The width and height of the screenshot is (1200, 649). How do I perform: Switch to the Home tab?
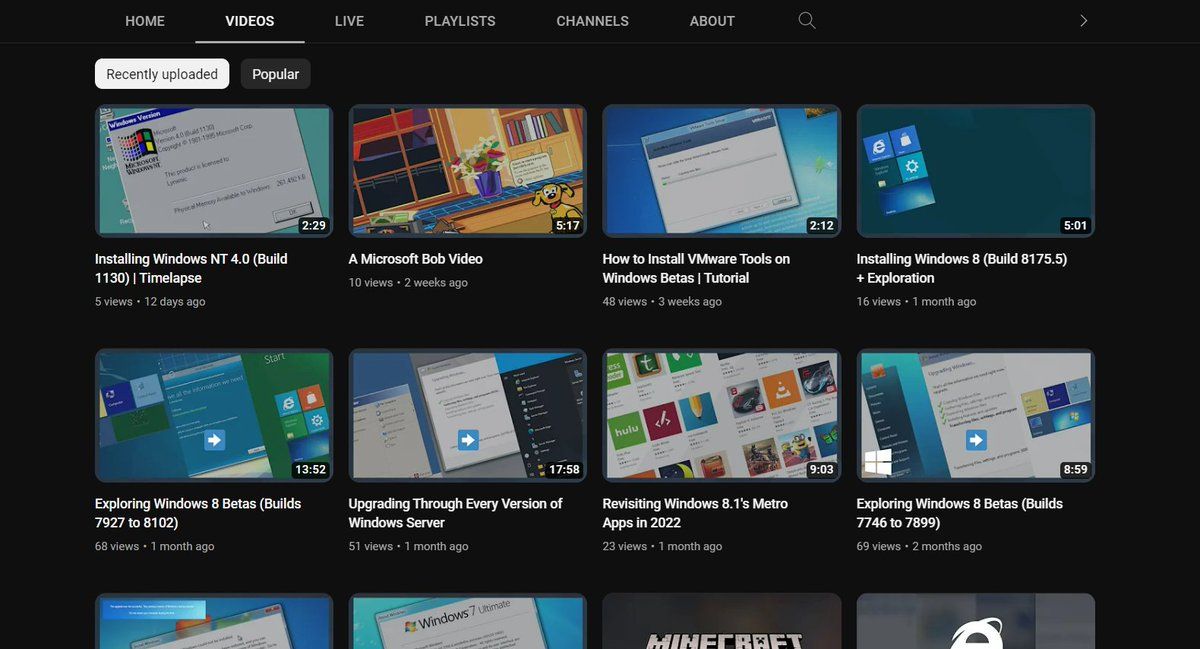click(145, 21)
